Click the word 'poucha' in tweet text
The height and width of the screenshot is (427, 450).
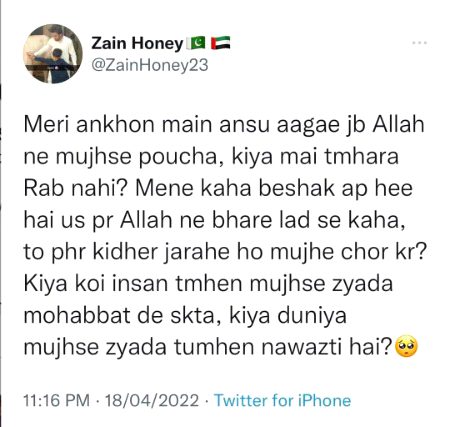(178, 157)
